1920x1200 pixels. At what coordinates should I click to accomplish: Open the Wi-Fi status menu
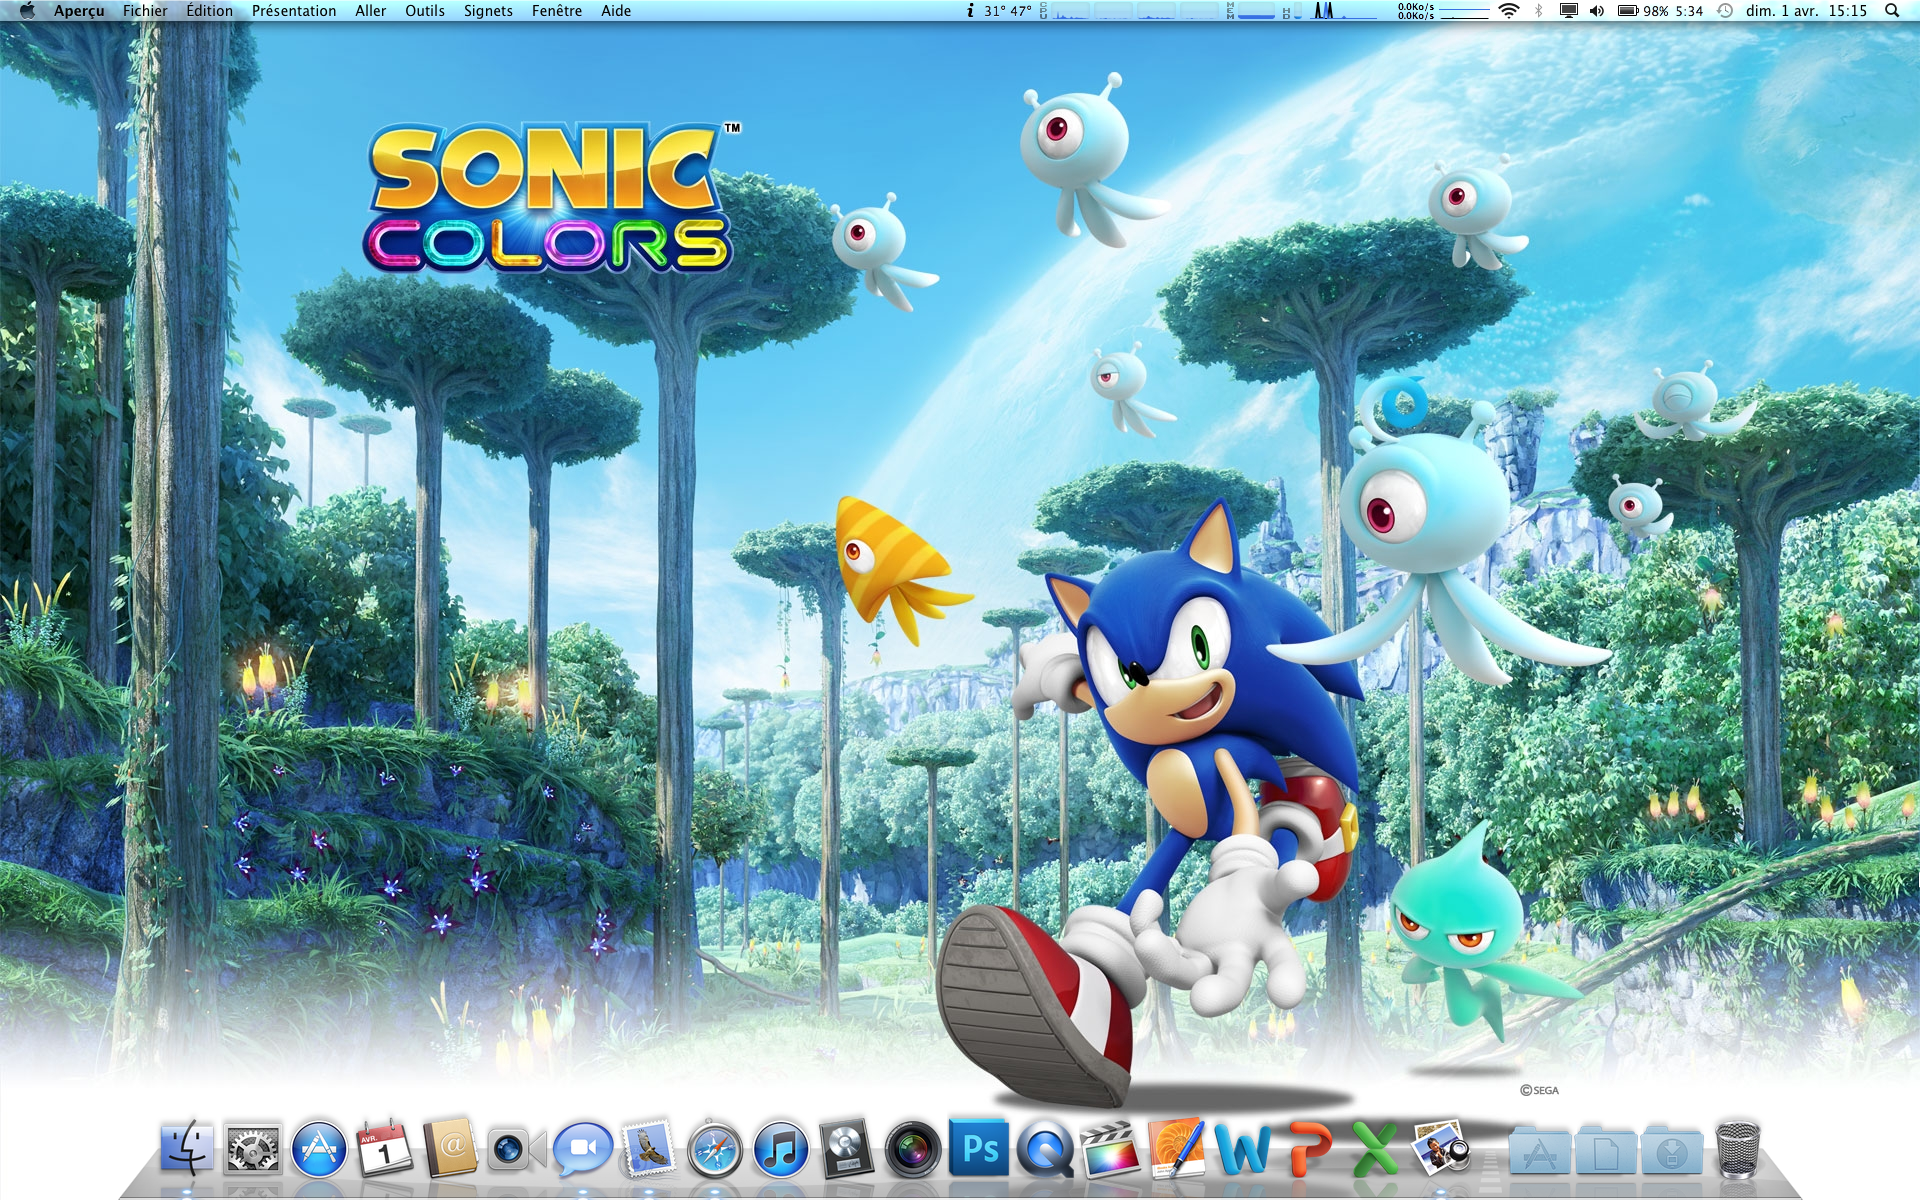click(x=1509, y=11)
